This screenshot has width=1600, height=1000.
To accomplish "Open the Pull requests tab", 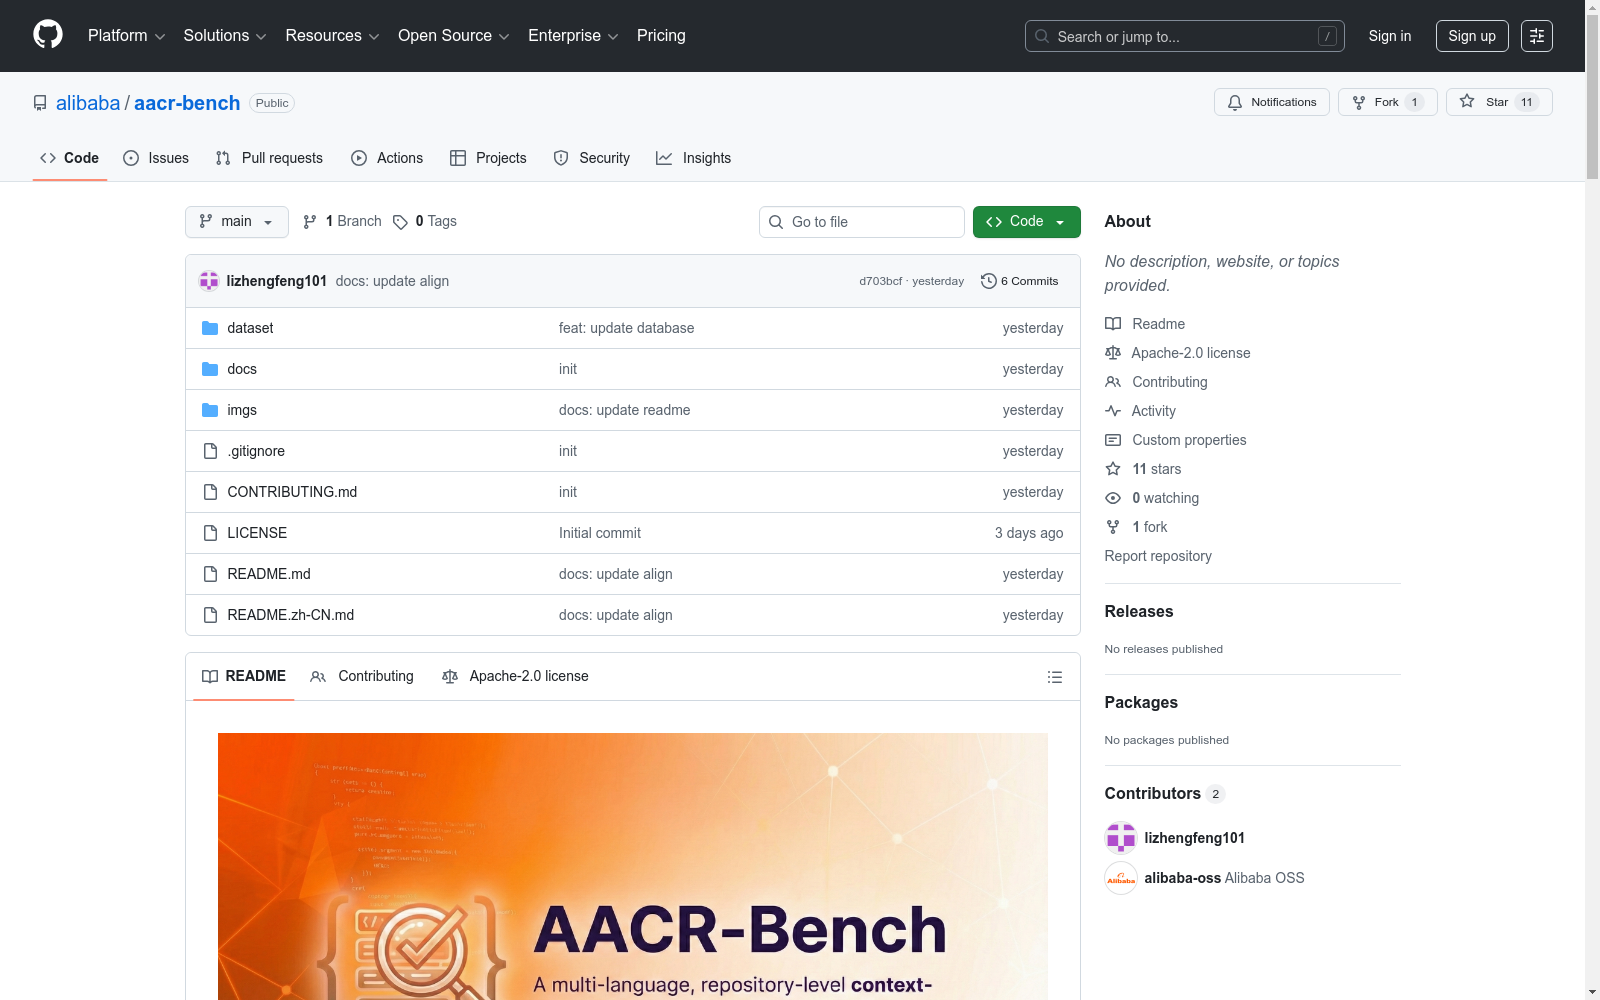I will (269, 158).
